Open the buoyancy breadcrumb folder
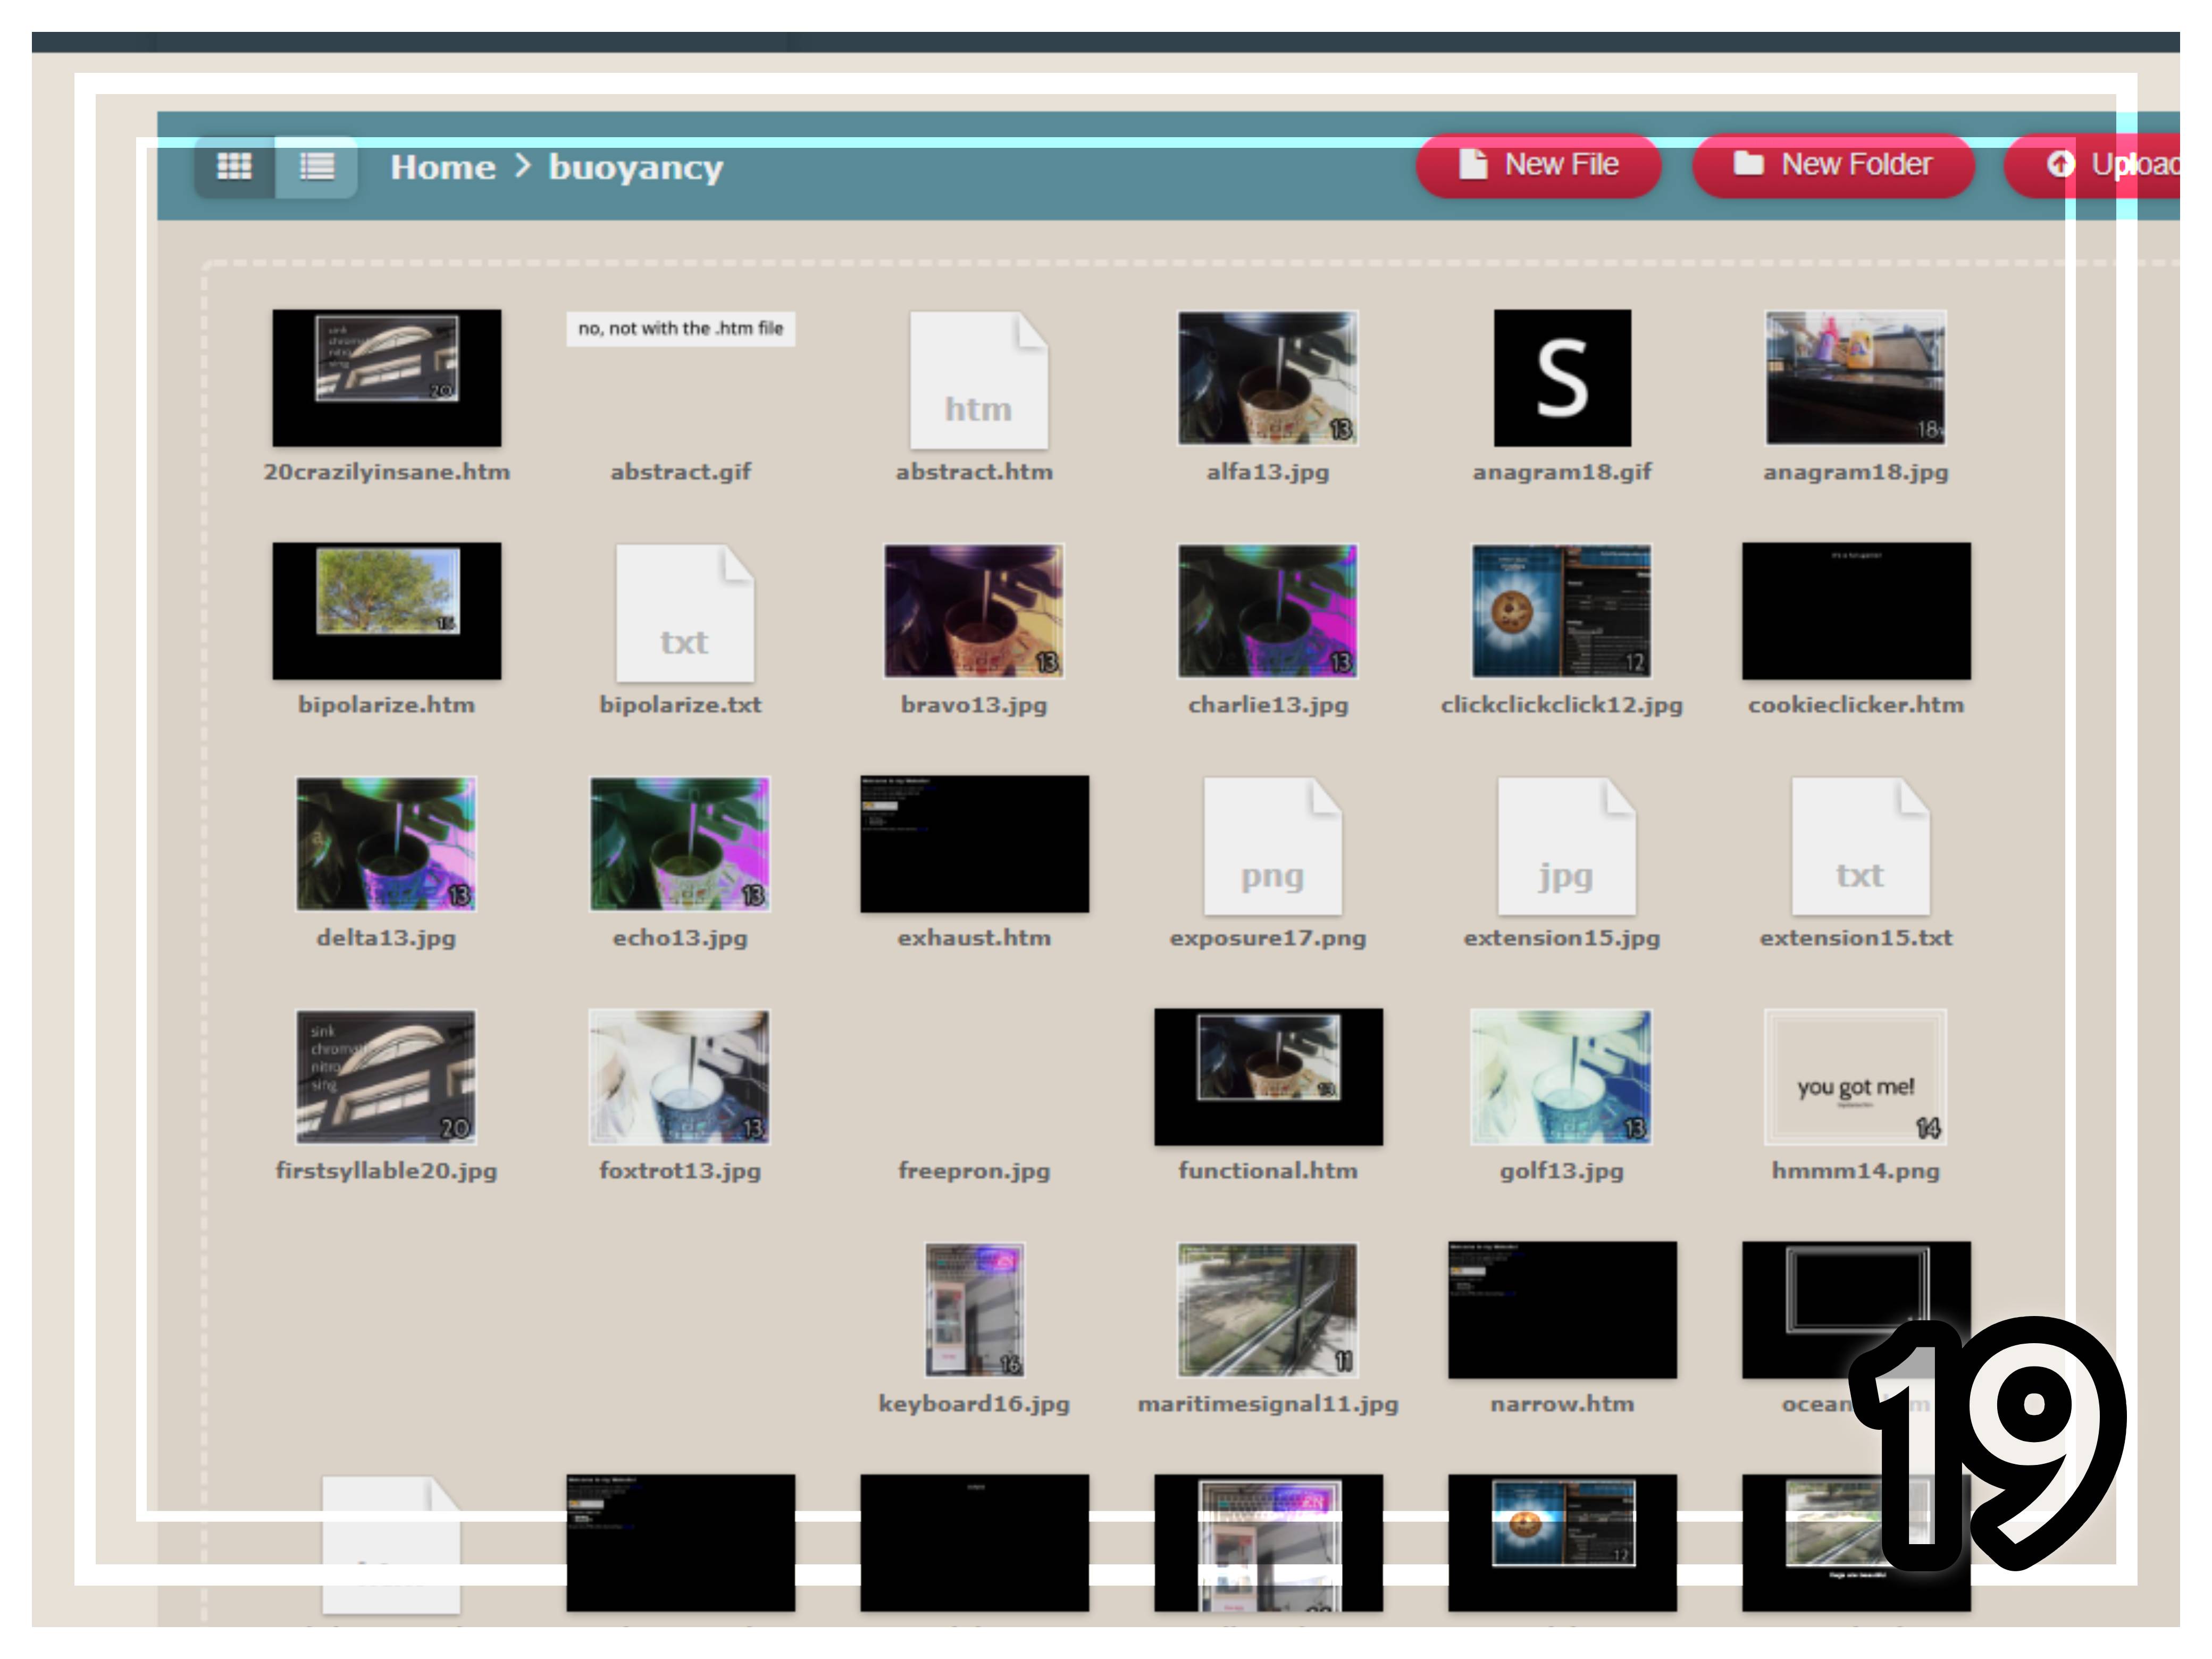The image size is (2212, 1659). pyautogui.click(x=635, y=167)
